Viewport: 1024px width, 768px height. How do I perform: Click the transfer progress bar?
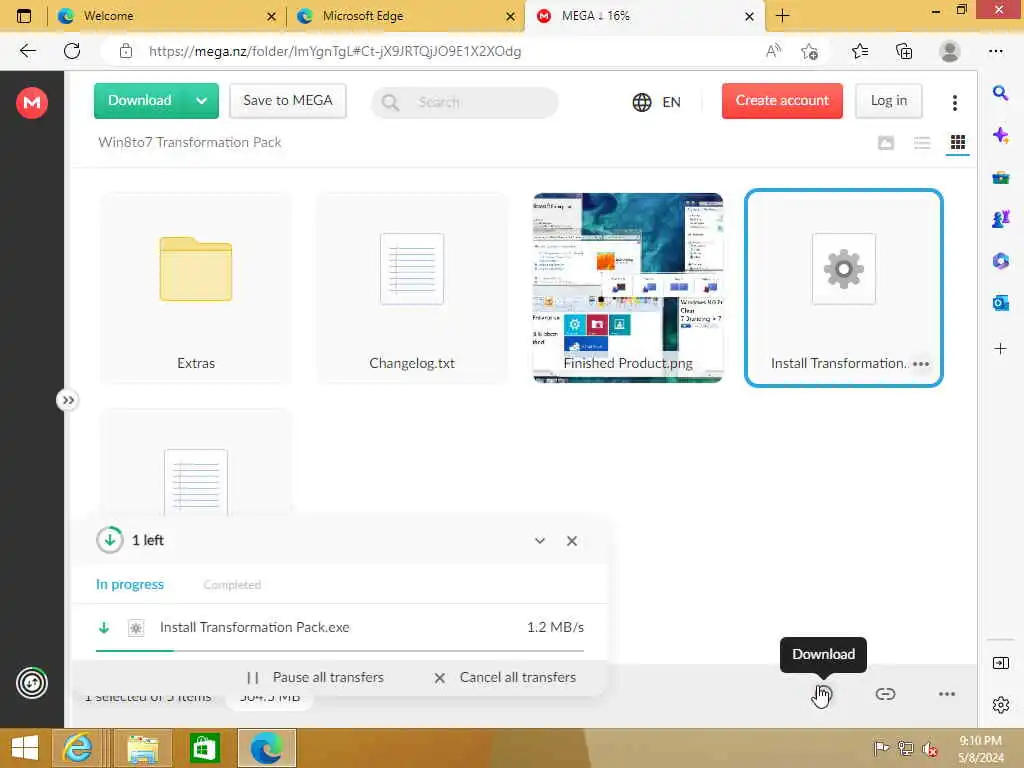pyautogui.click(x=340, y=650)
